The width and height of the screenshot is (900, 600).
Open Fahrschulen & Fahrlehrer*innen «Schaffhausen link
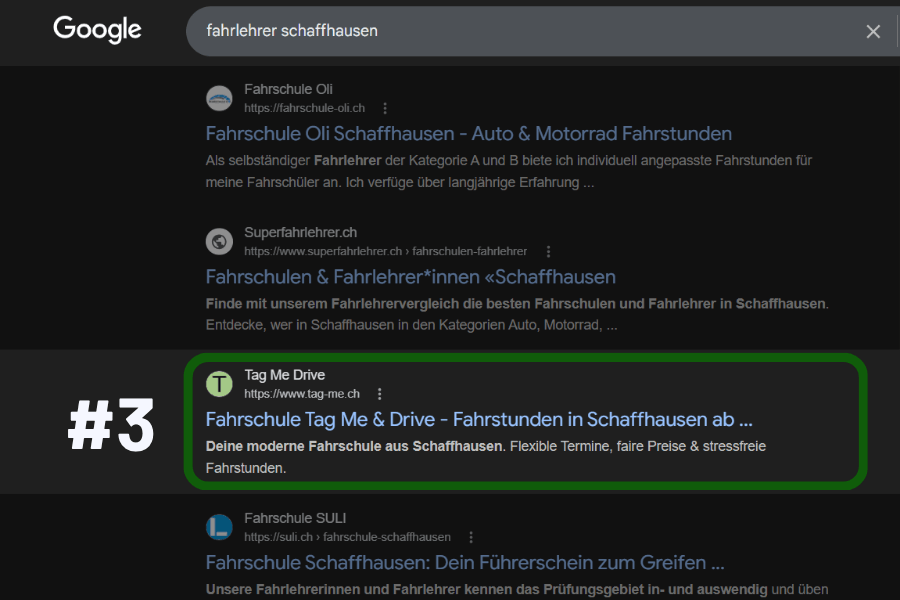(410, 277)
